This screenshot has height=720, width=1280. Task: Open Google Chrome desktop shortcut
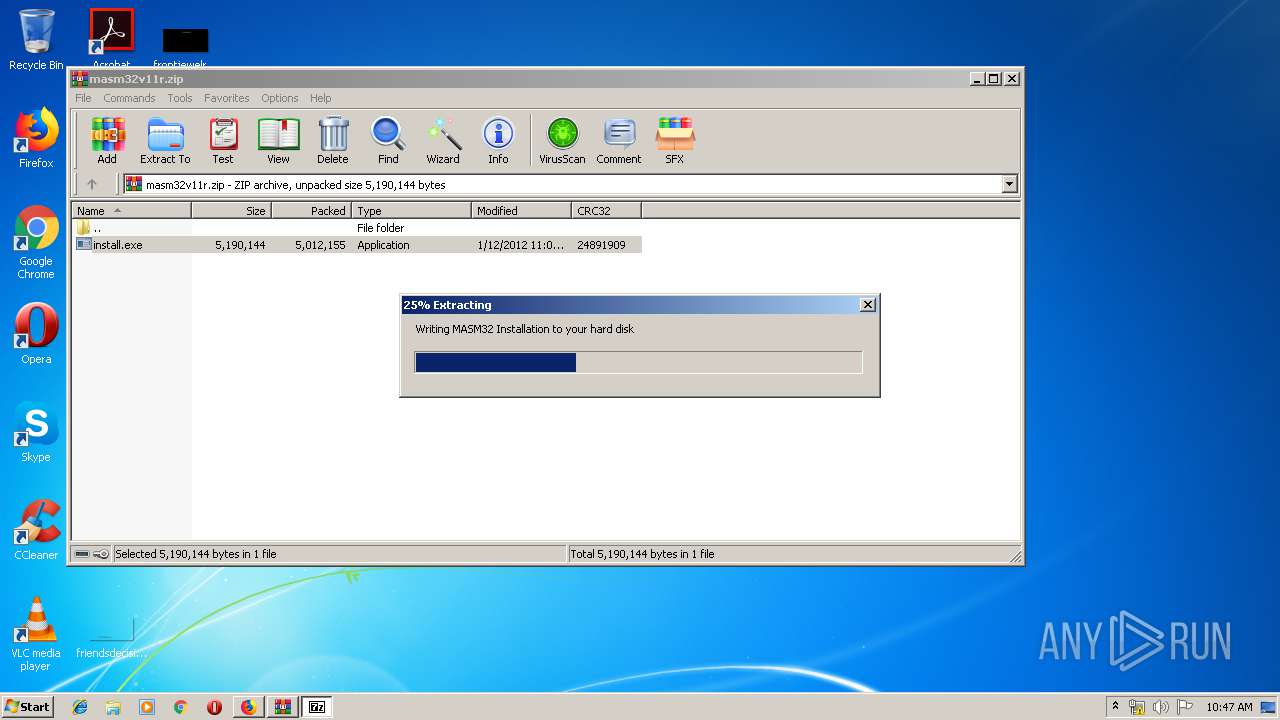pyautogui.click(x=36, y=243)
